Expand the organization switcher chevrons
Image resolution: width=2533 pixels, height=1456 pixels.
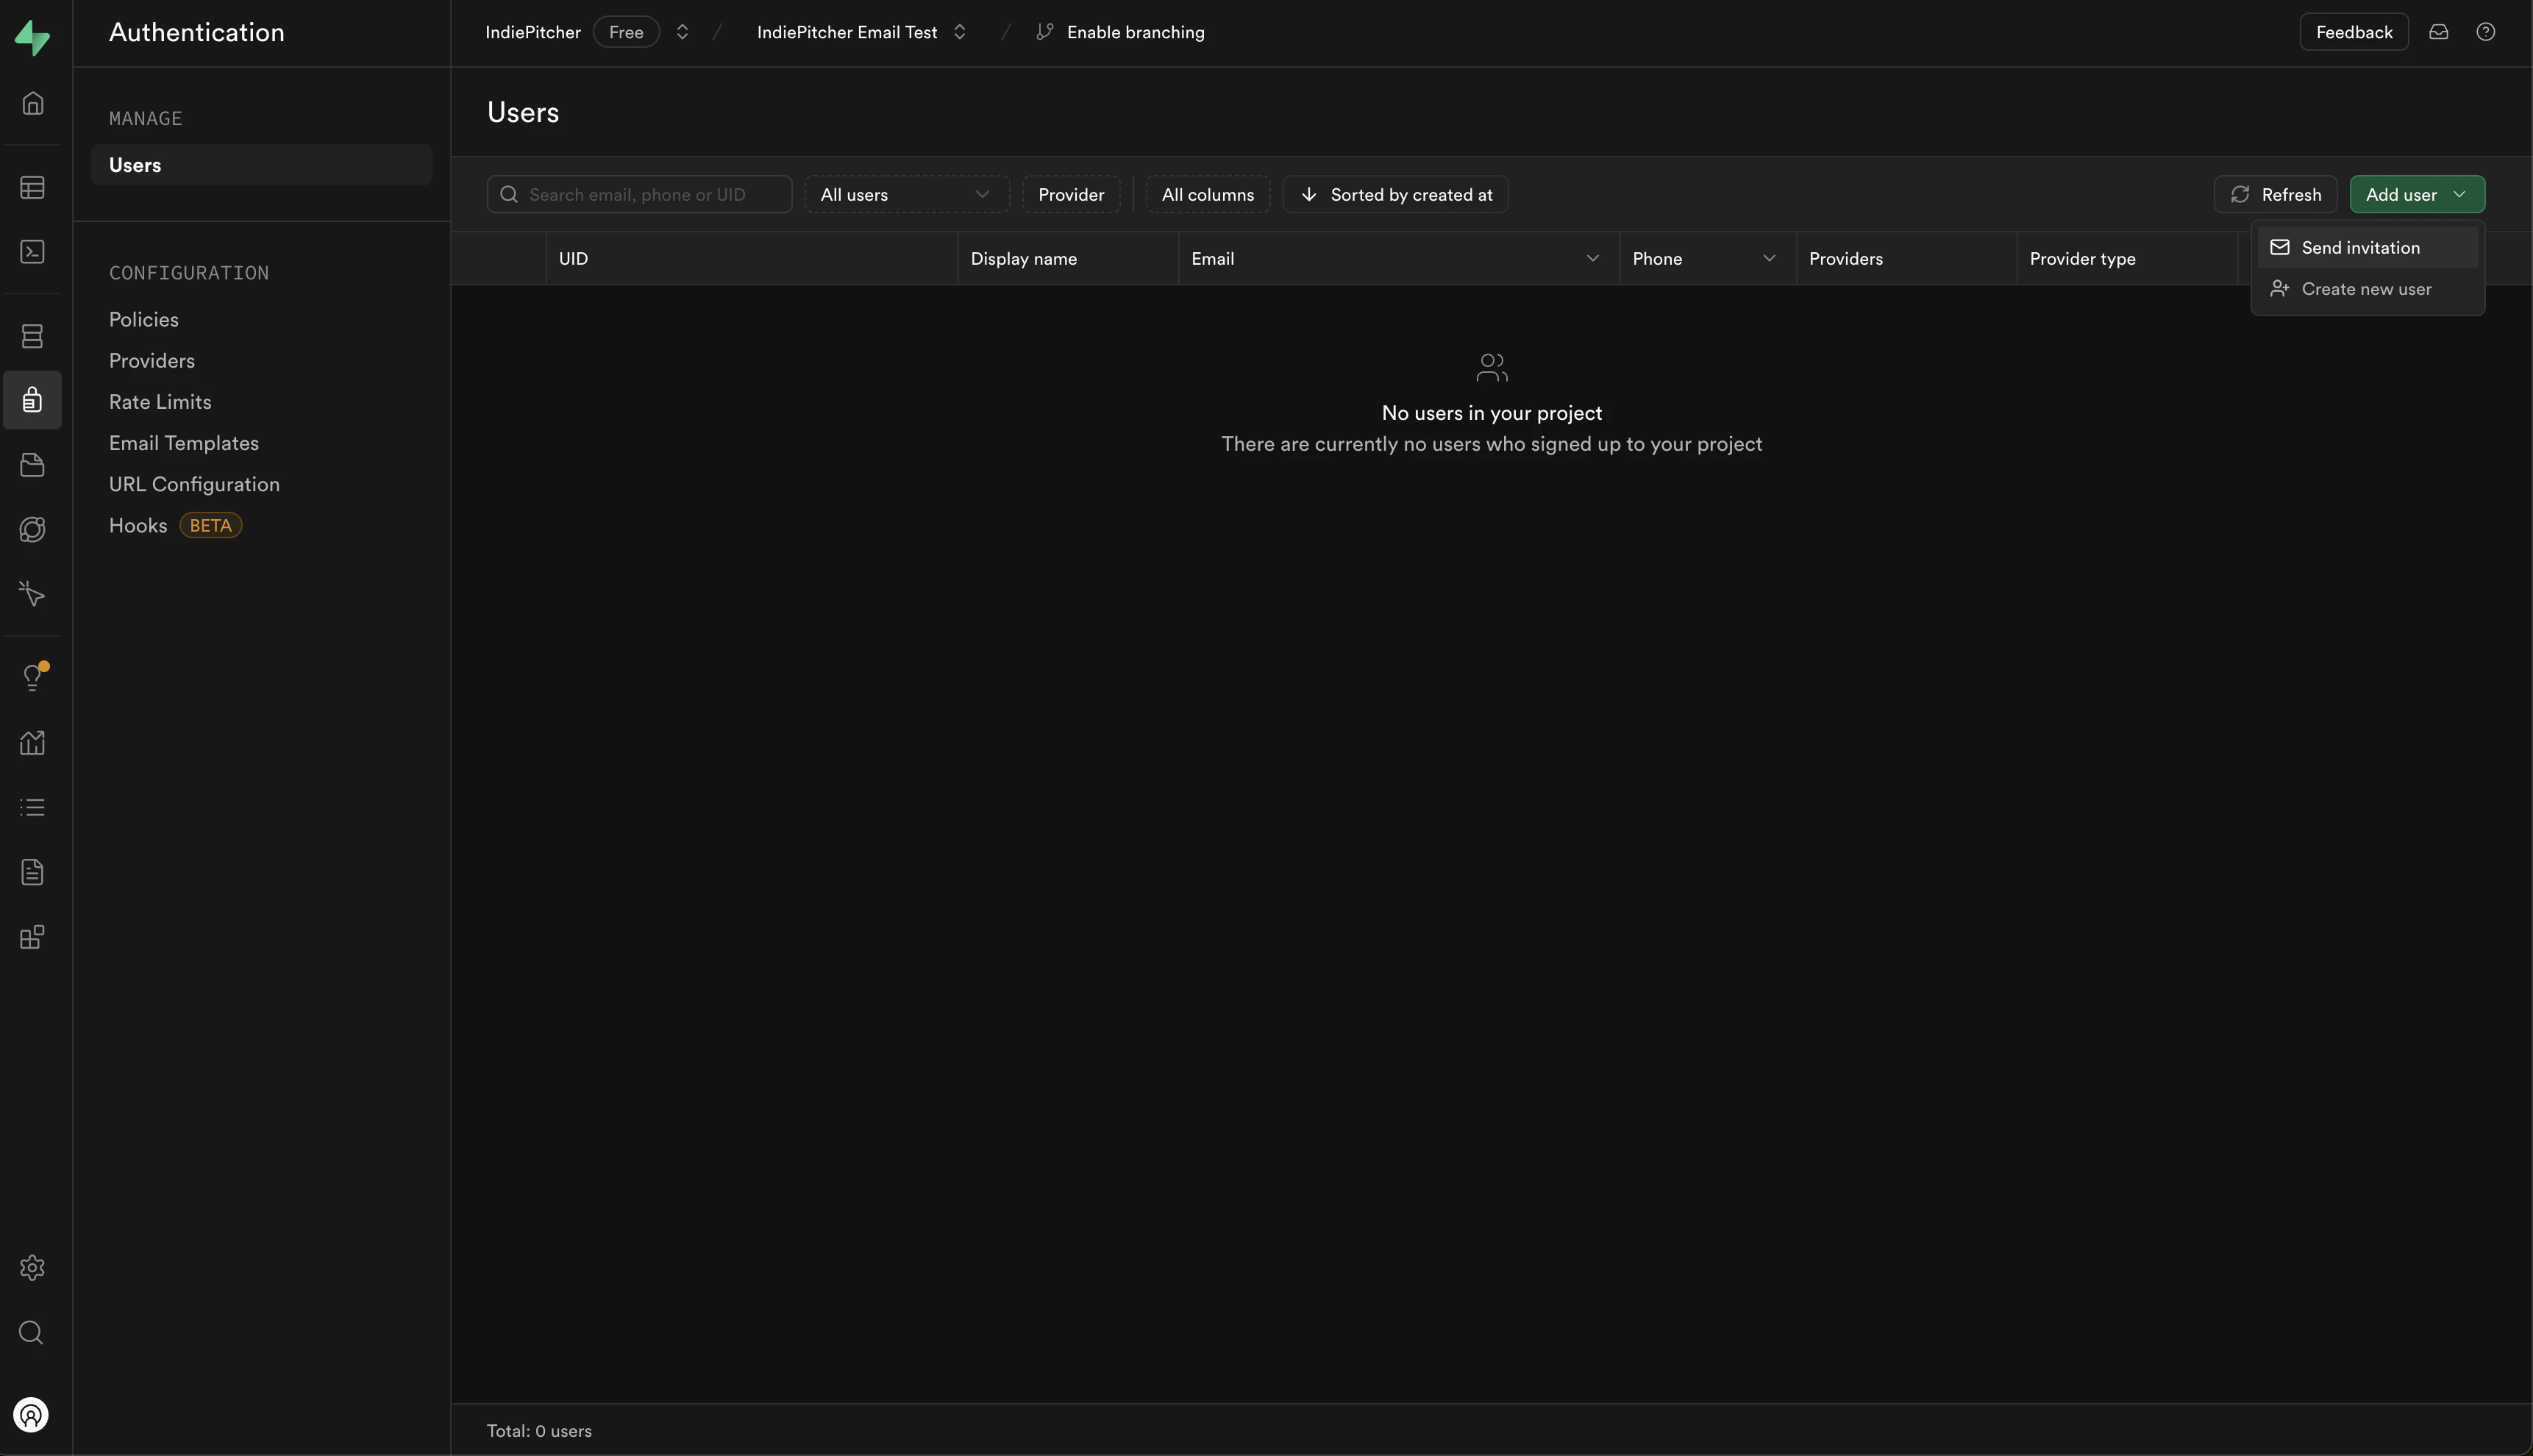(682, 32)
